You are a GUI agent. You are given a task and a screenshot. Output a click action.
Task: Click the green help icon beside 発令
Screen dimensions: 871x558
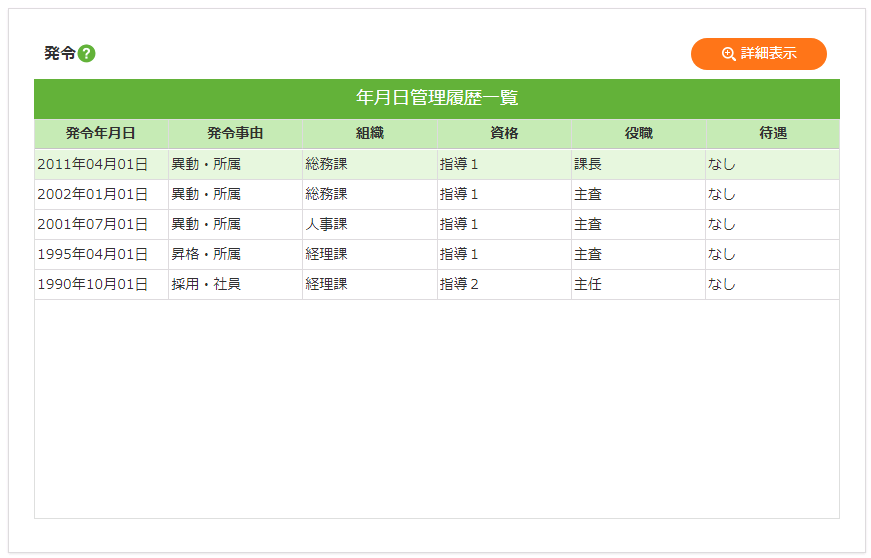coord(87,54)
